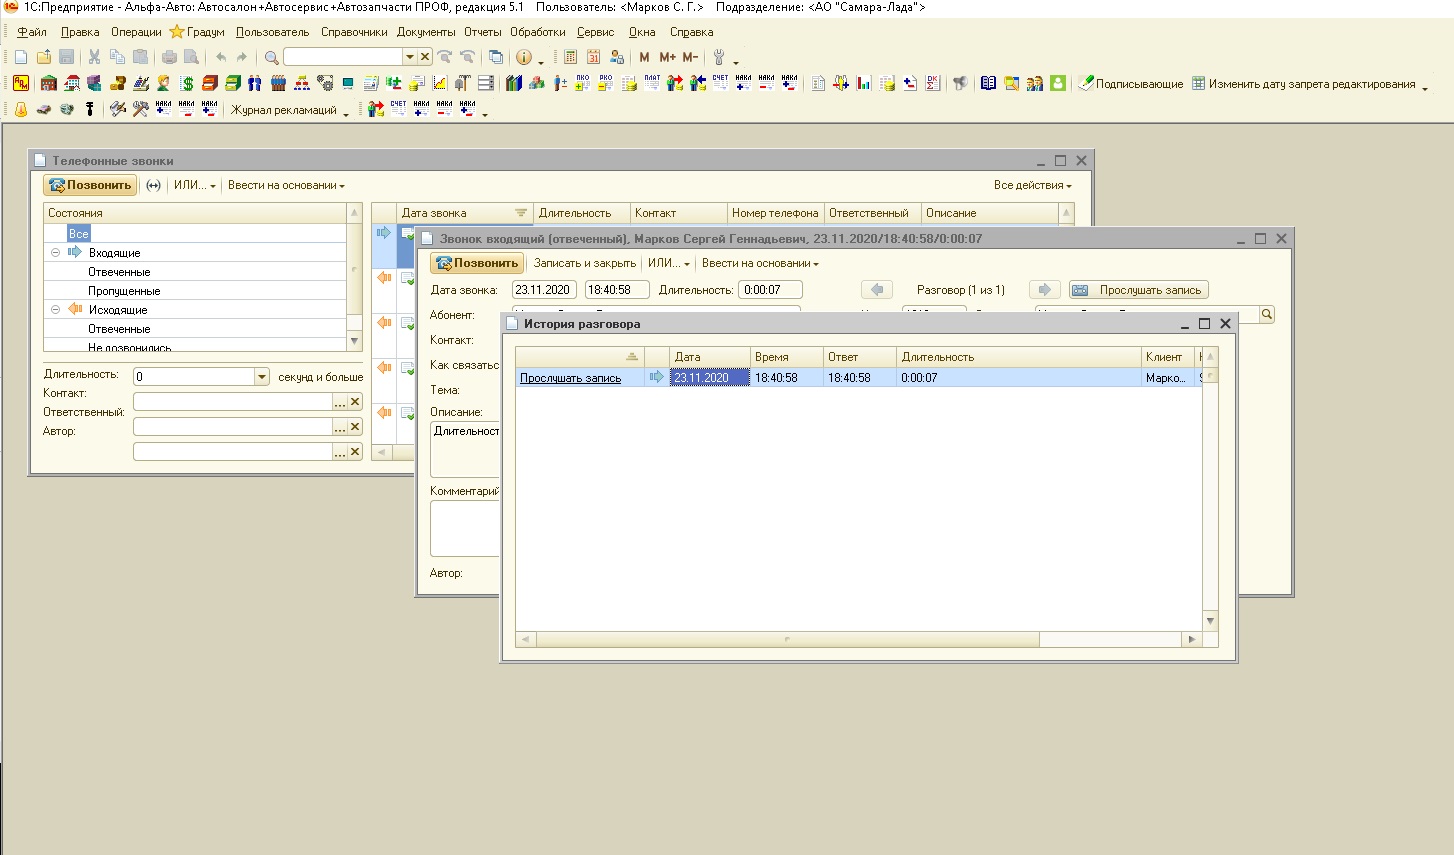Viewport: 1454px width, 855px height.
Task: Open the Calendar icon
Action: coord(593,57)
